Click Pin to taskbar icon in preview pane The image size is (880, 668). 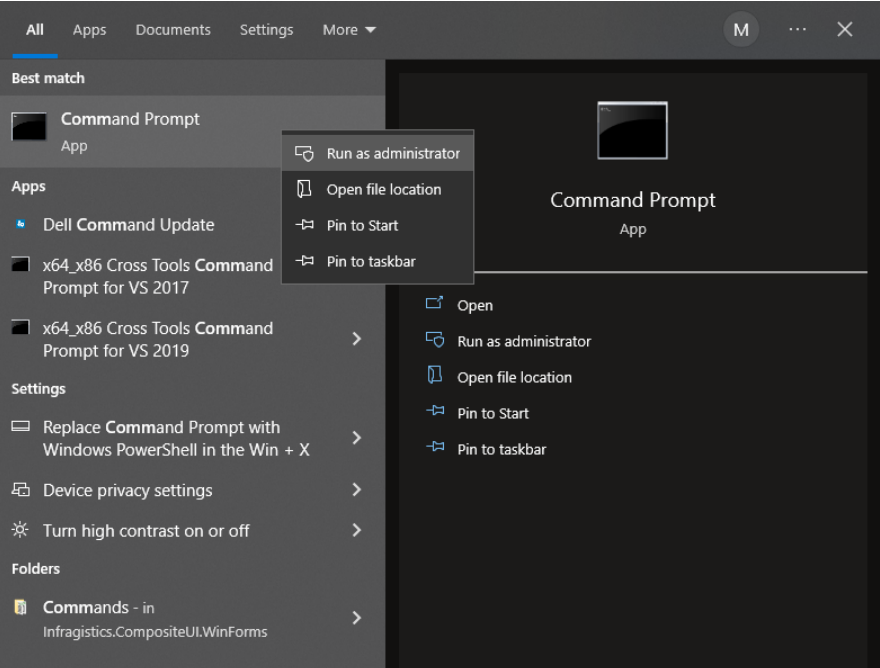[x=435, y=447]
